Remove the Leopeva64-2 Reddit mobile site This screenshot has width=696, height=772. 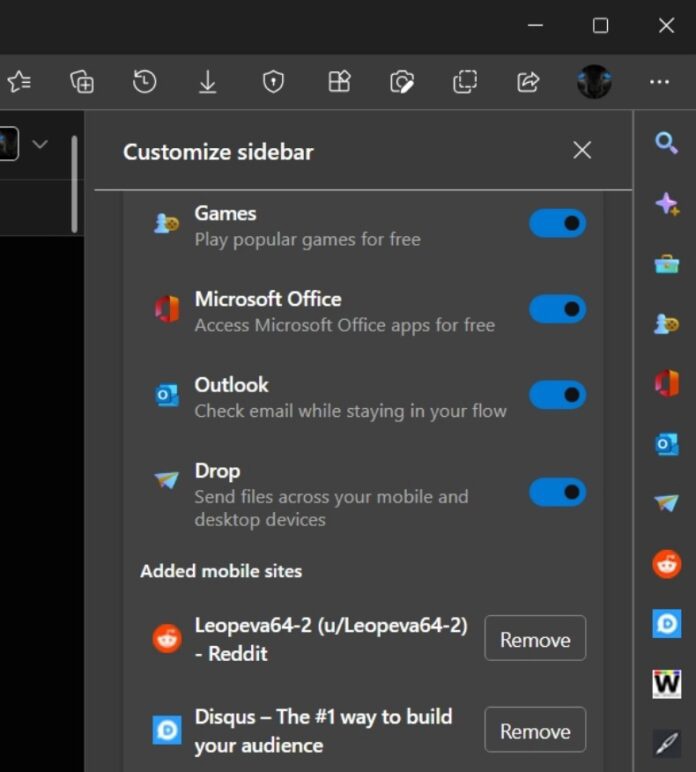(535, 639)
